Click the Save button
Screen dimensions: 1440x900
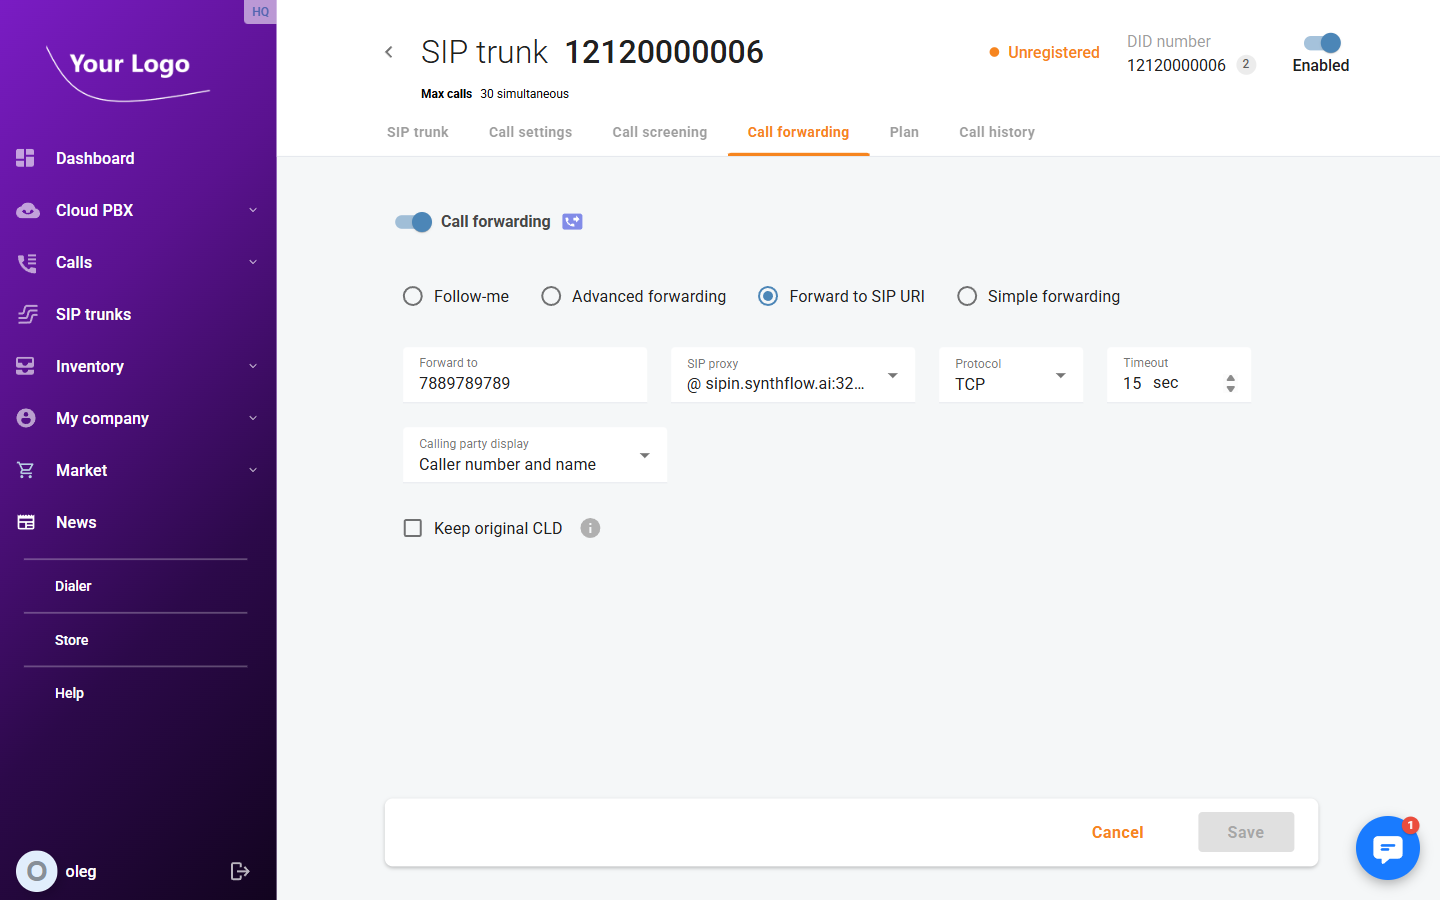pyautogui.click(x=1245, y=832)
